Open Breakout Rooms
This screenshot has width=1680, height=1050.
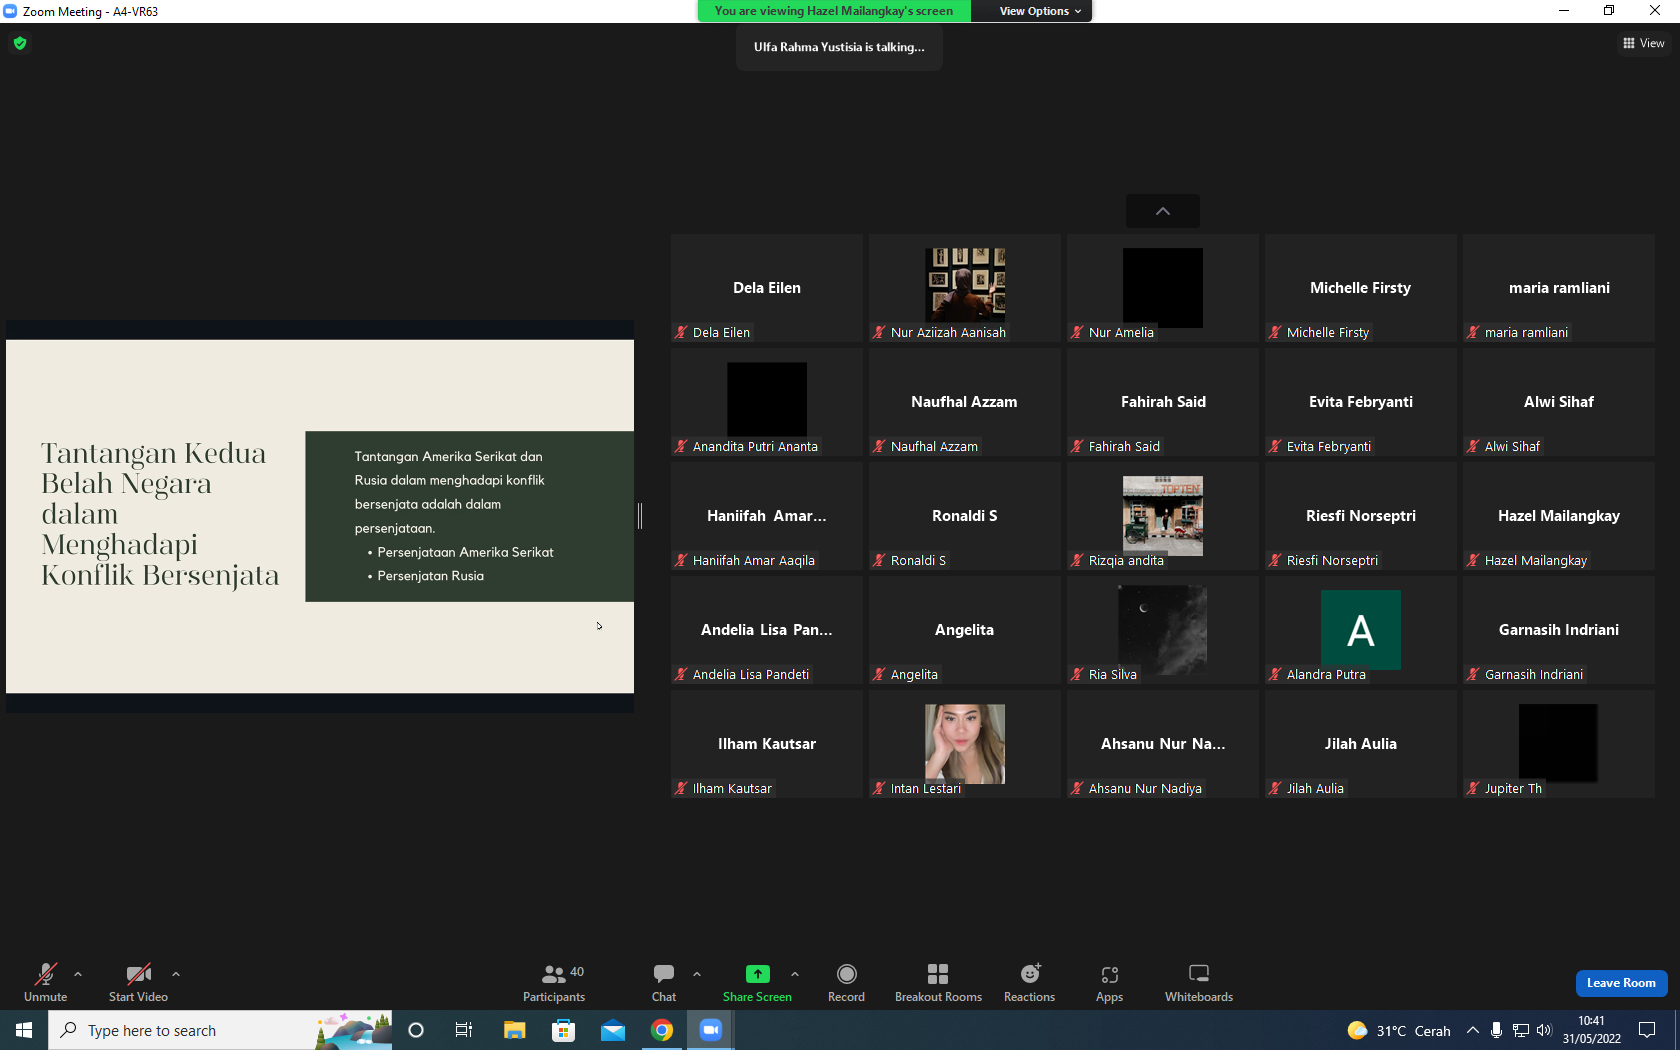(x=938, y=983)
